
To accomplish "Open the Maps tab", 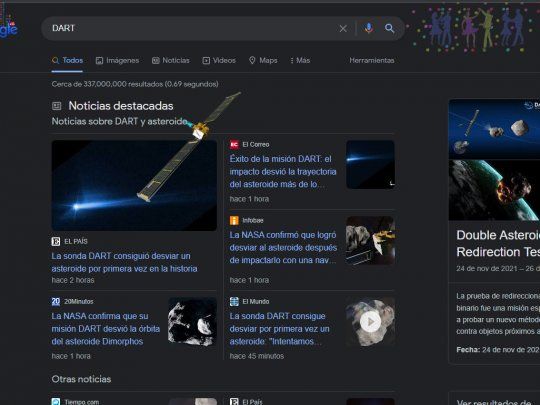I will pos(263,61).
